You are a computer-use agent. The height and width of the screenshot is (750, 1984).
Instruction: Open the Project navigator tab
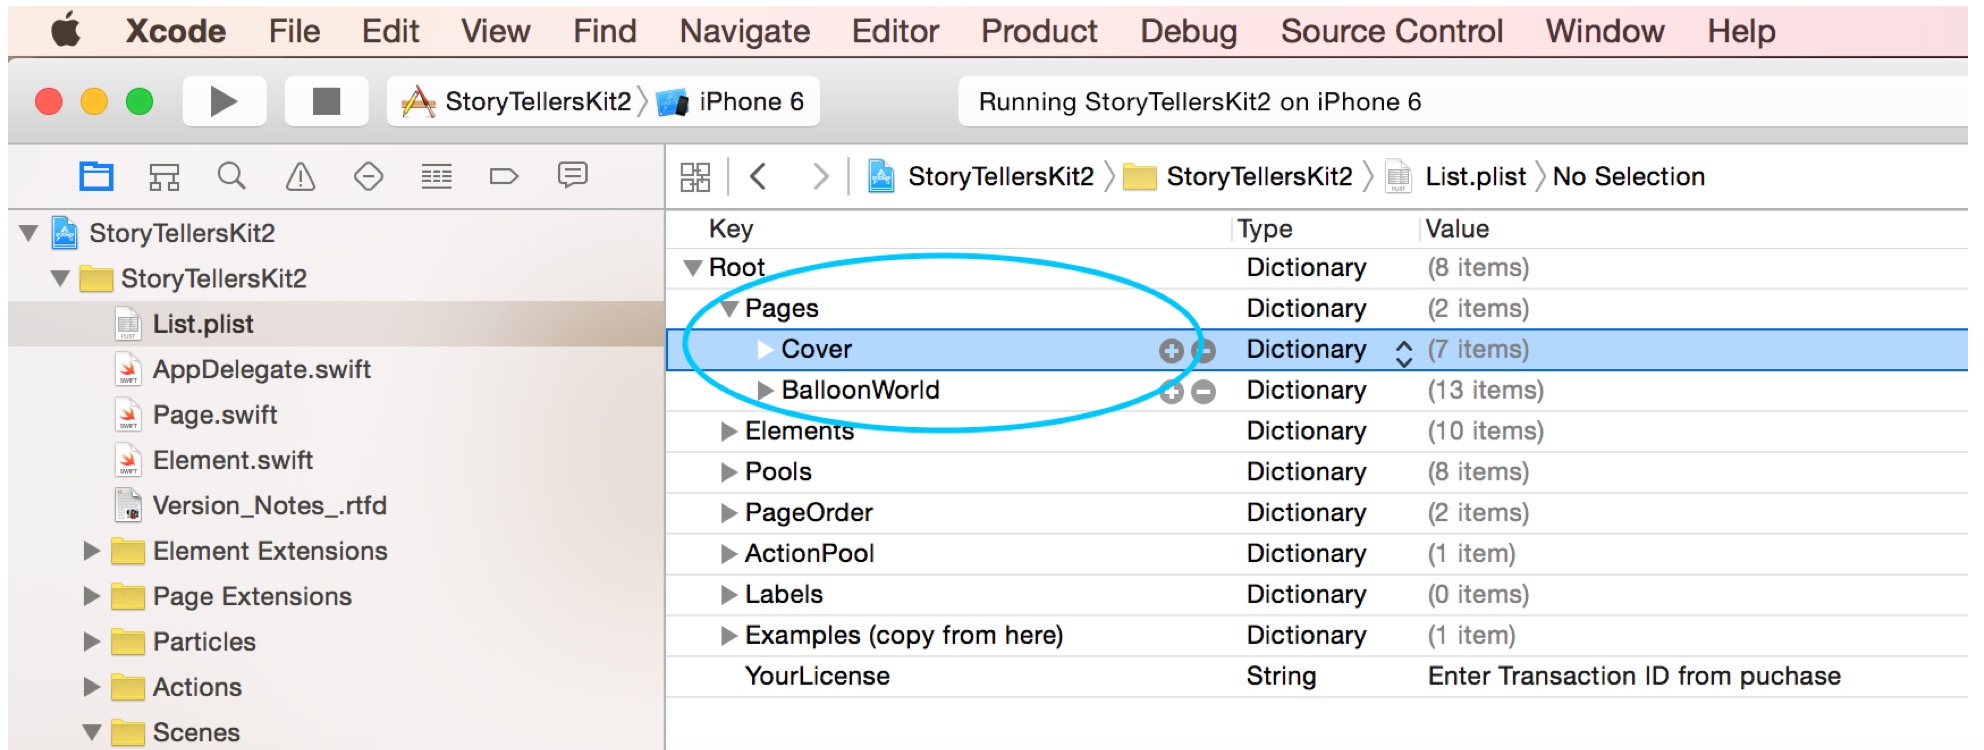tap(96, 177)
